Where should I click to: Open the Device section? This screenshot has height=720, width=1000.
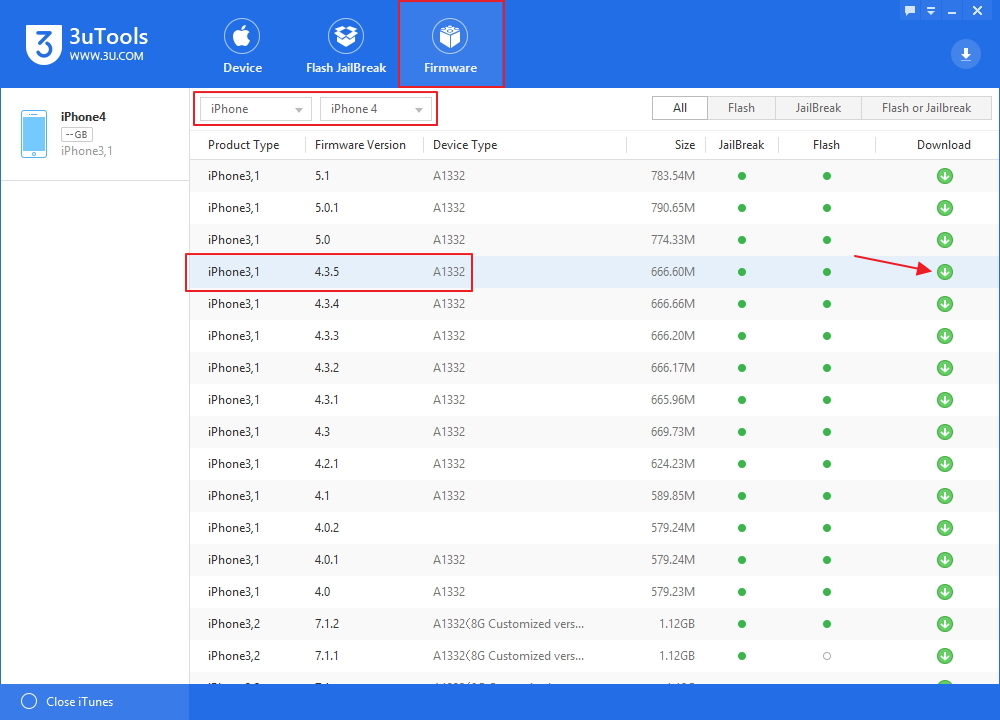pyautogui.click(x=242, y=45)
